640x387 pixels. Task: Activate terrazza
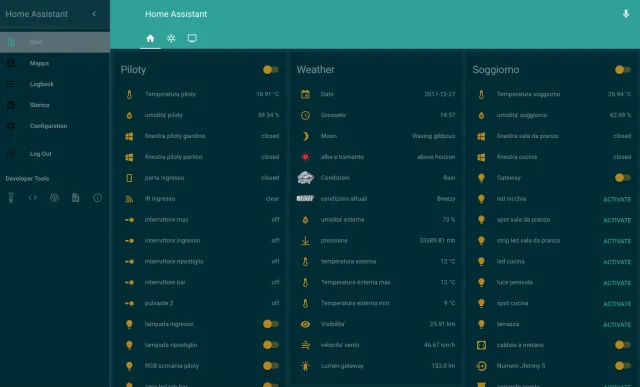click(x=617, y=325)
